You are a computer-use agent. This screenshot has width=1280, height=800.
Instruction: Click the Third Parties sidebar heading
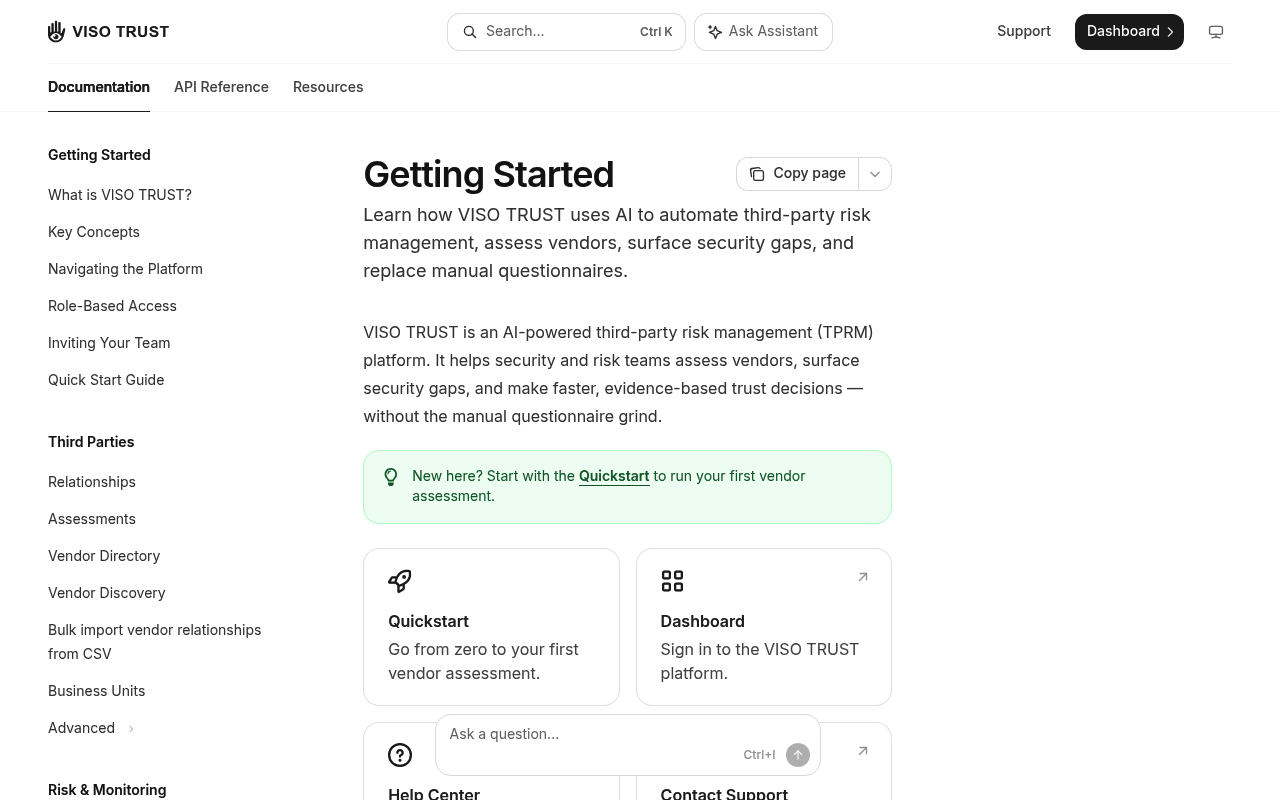click(91, 442)
